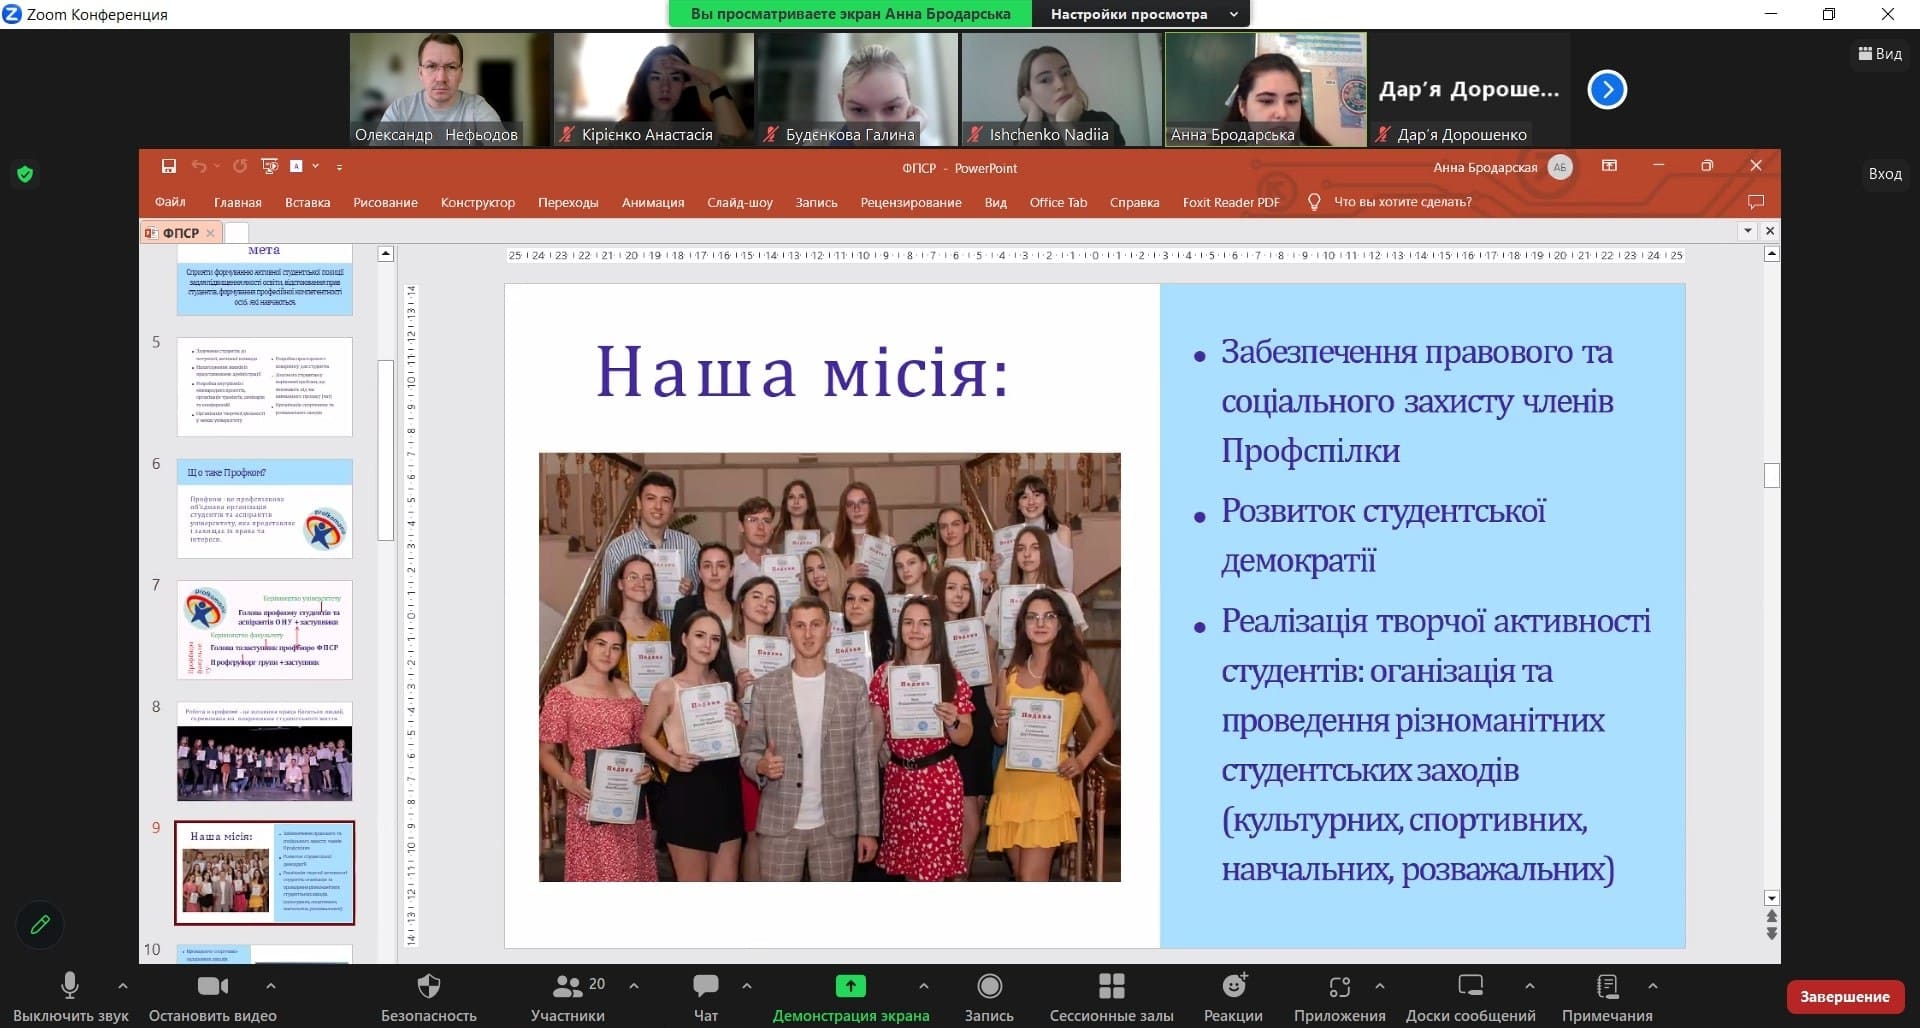
Task: Save the presentation with the floppy disk icon
Action: coord(168,166)
